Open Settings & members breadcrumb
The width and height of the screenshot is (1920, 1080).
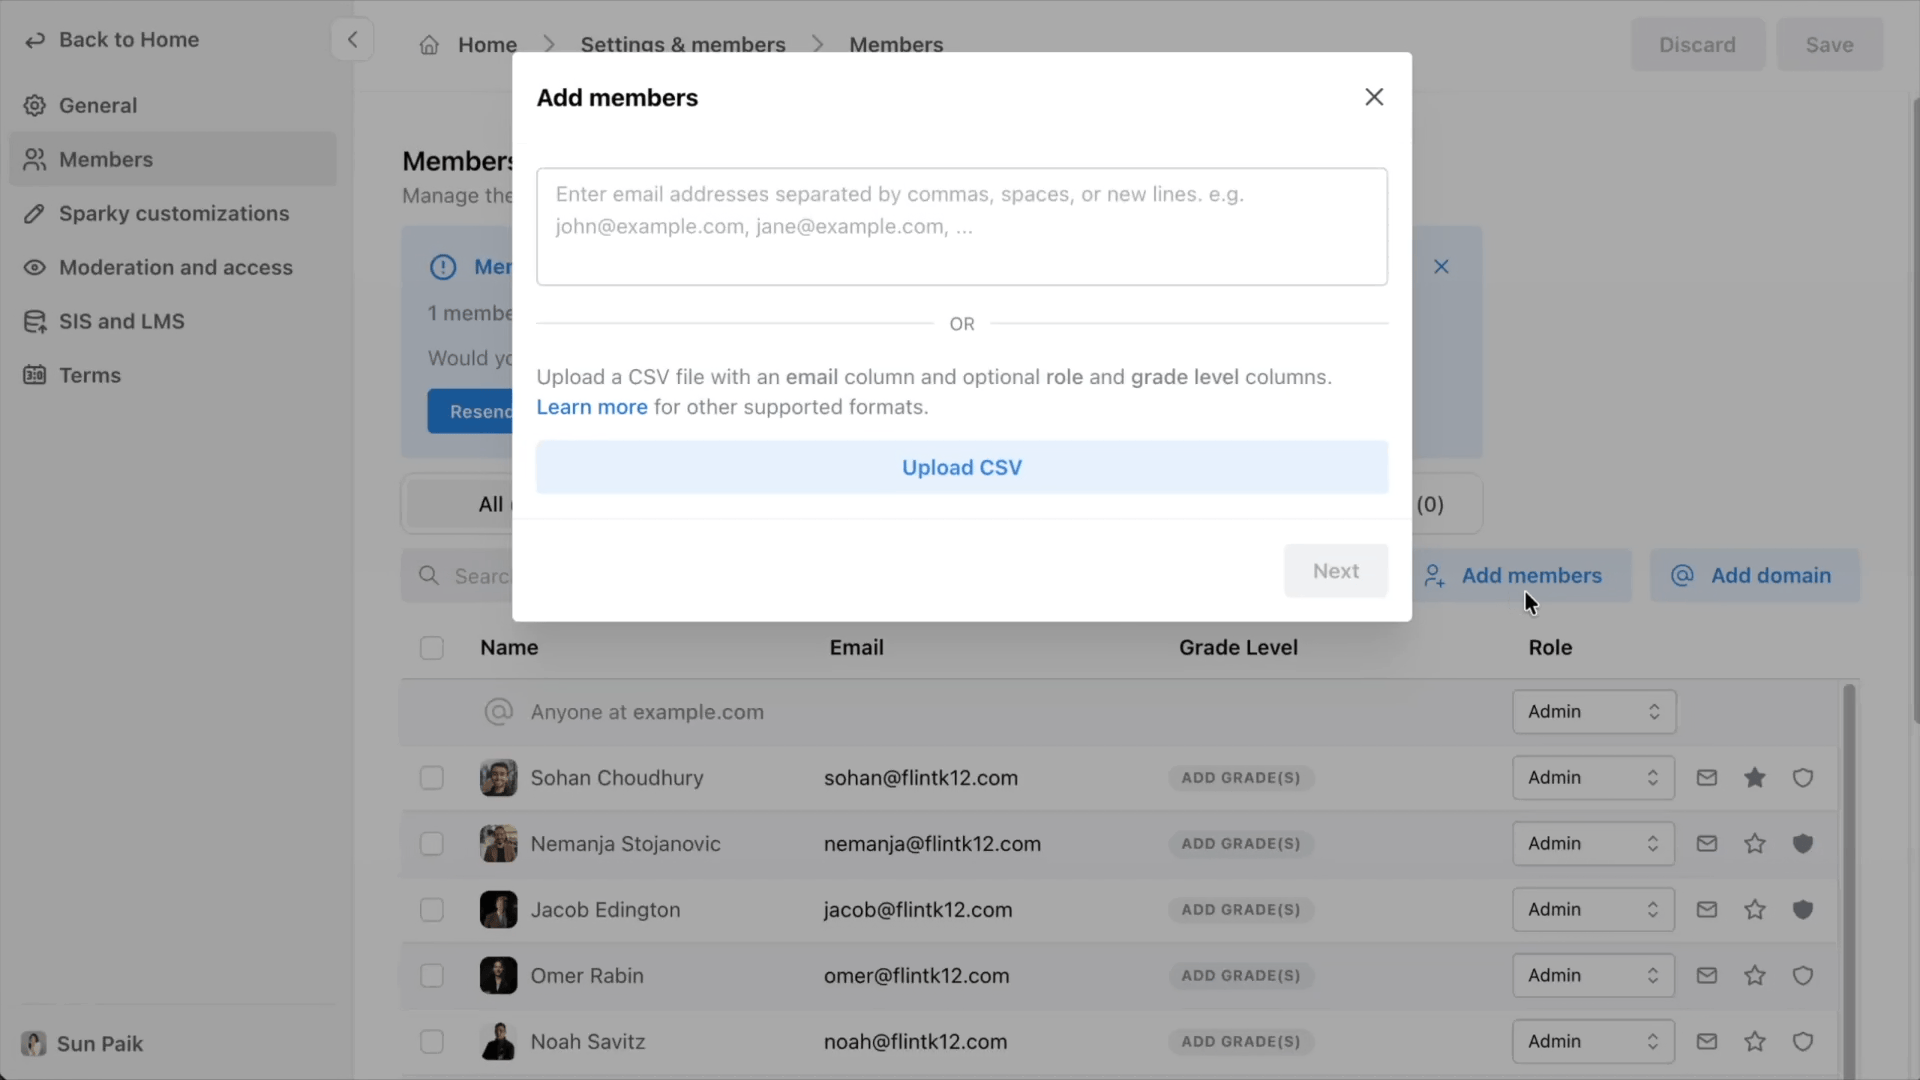pos(683,44)
